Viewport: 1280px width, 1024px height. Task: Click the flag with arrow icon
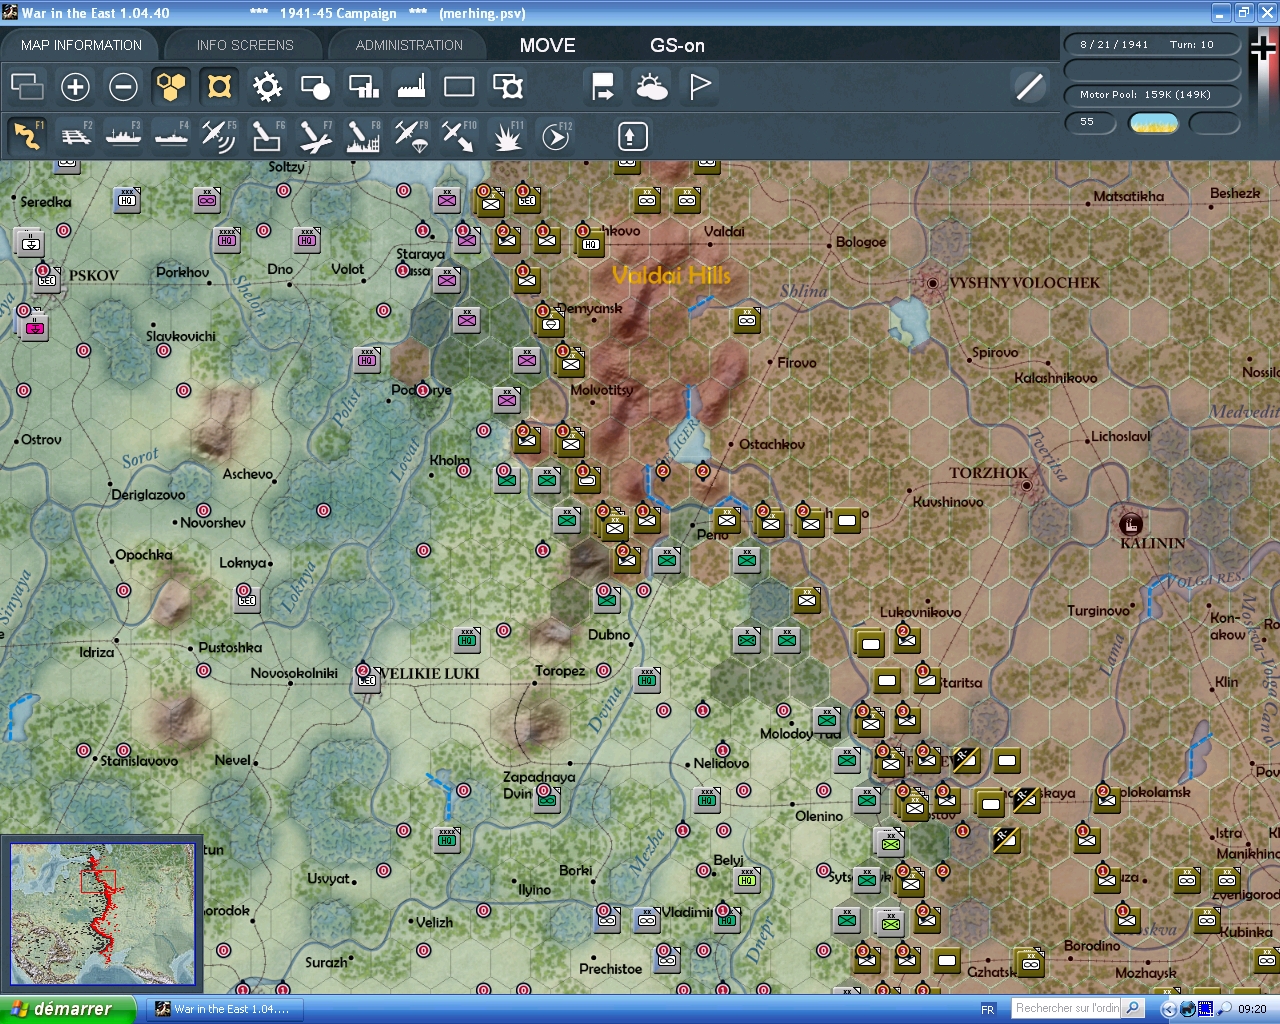603,87
